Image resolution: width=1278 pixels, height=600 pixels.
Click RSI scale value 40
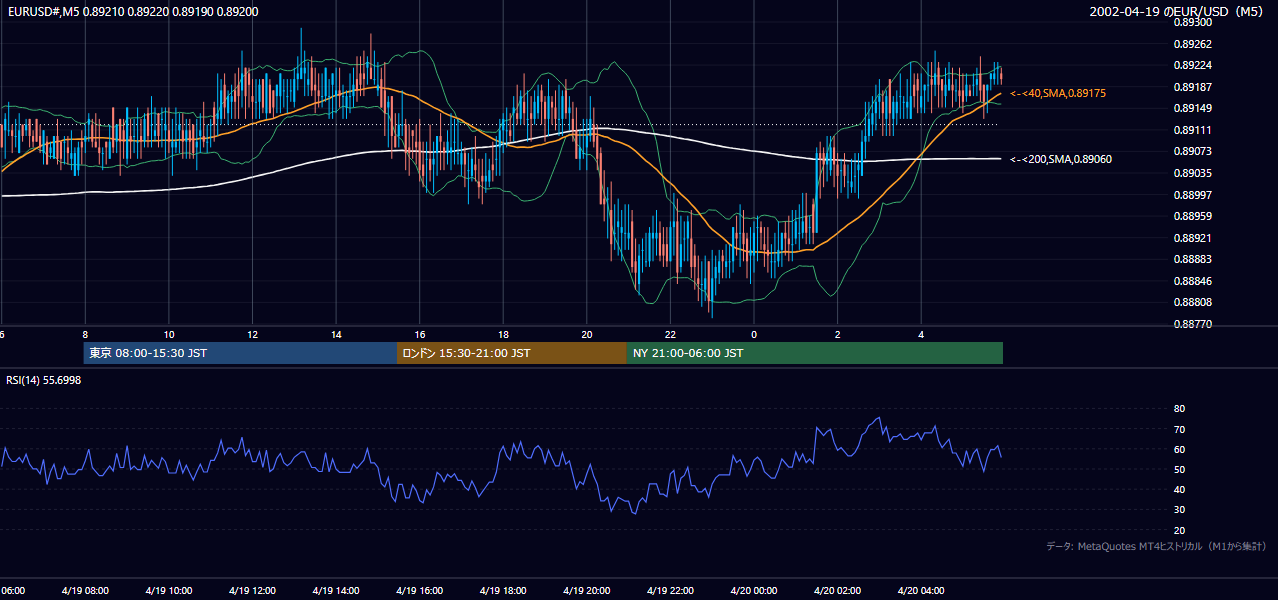coord(1179,490)
